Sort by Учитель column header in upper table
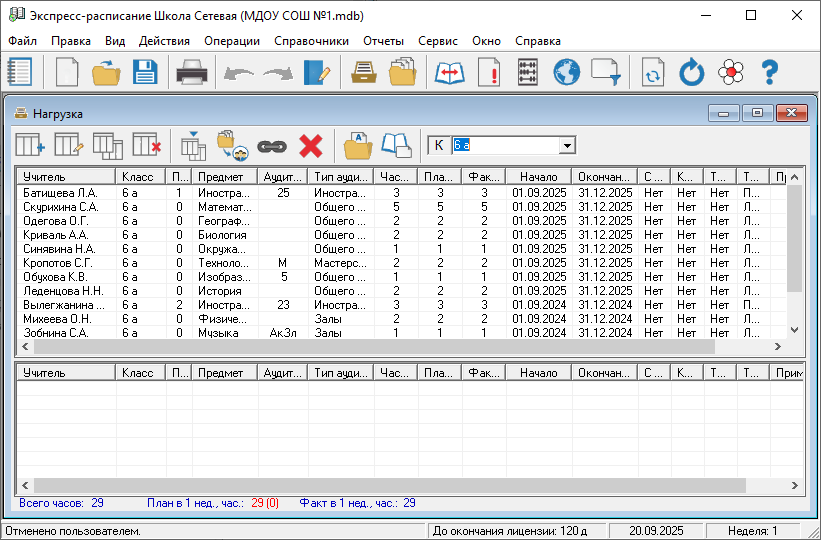This screenshot has height=540, width=821. (66, 177)
